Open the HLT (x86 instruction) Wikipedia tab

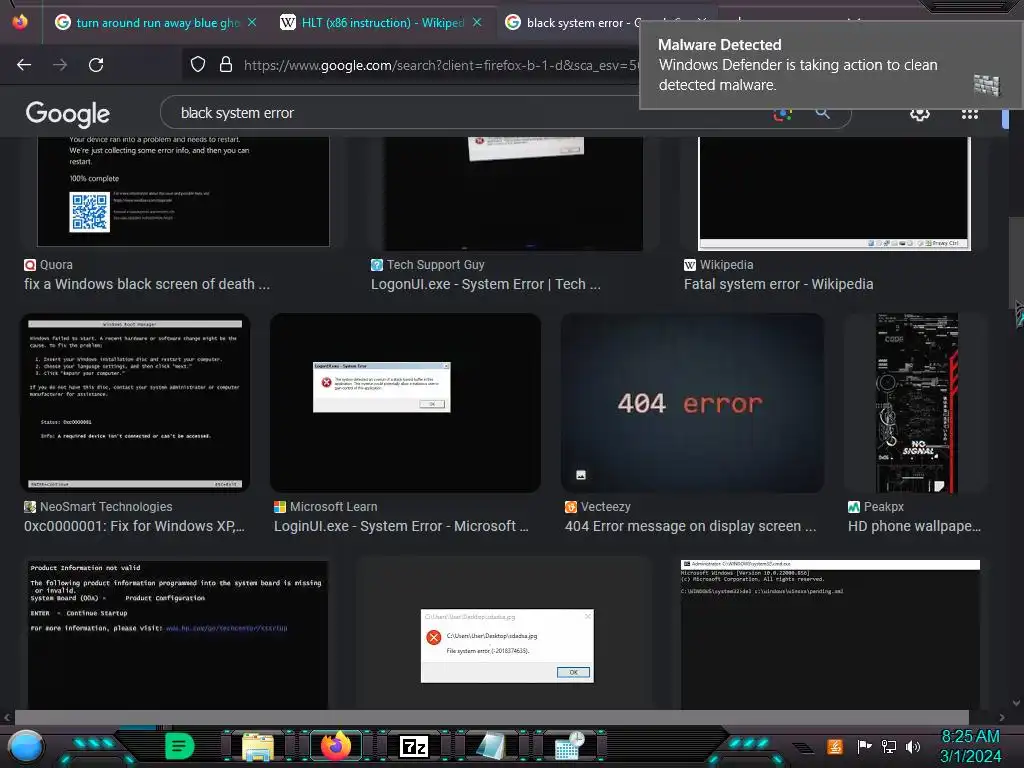pos(381,23)
